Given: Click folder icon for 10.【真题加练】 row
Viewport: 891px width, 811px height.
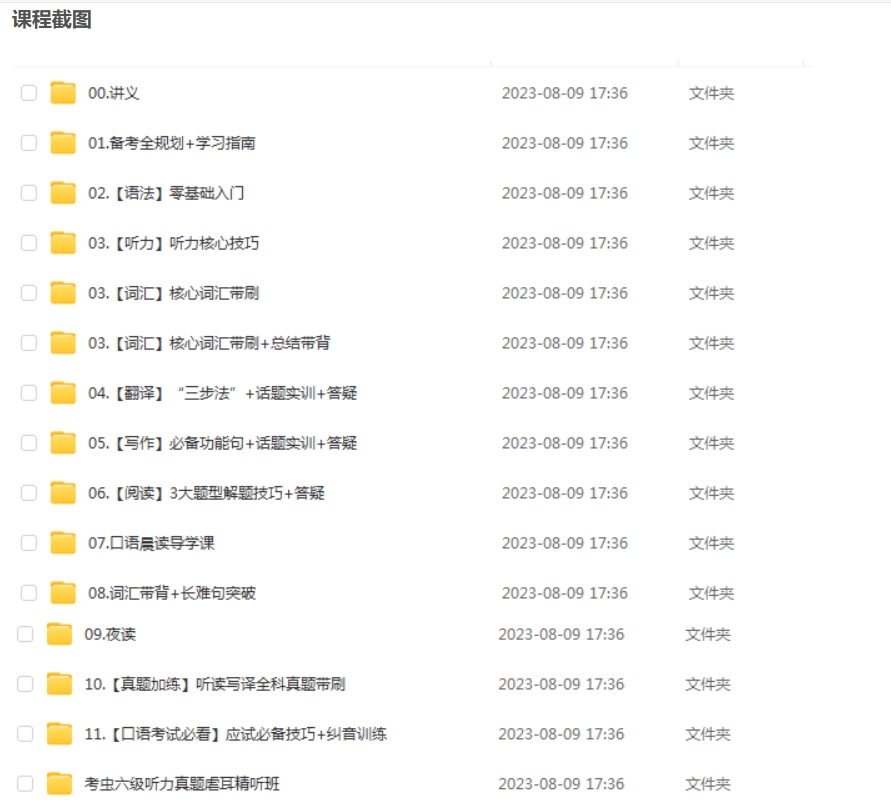Looking at the screenshot, I should [60, 684].
